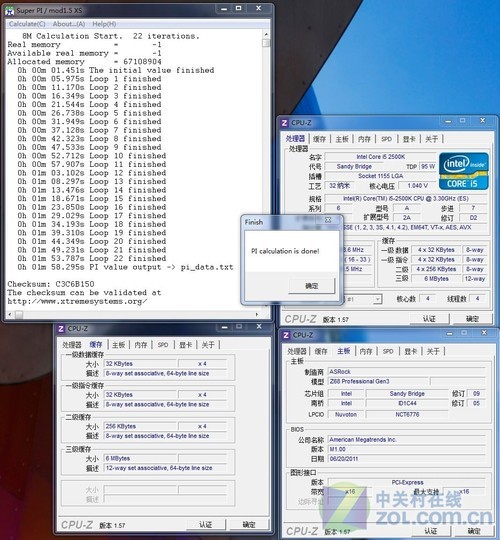The width and height of the screenshot is (500, 540).
Task: Minimize the processor CPU-Z window
Action: point(448,121)
